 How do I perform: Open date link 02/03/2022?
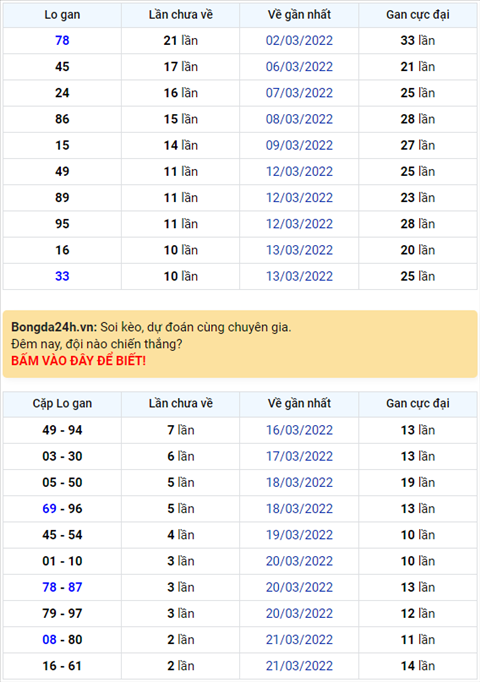[x=299, y=40]
